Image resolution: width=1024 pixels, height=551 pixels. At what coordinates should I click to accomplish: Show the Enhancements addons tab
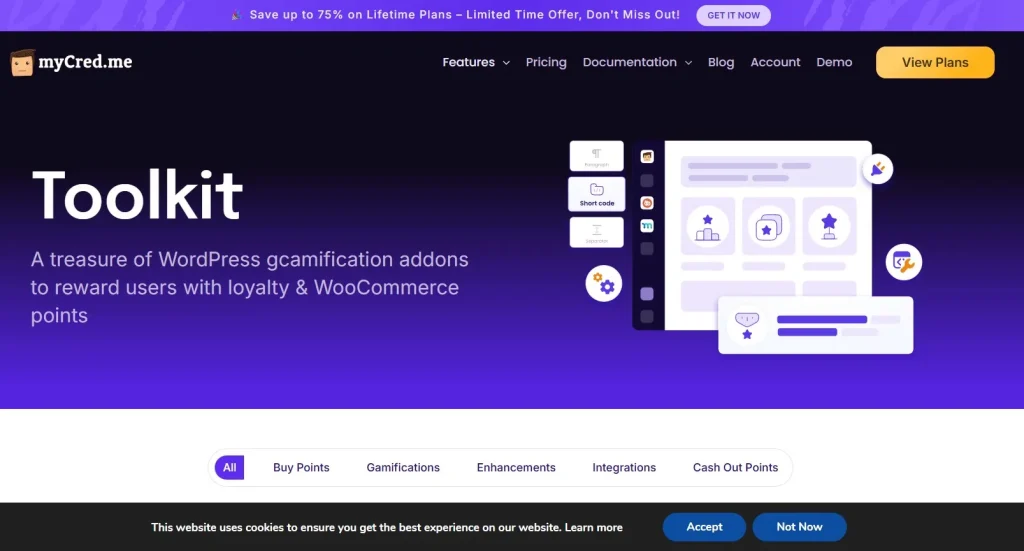(x=516, y=467)
